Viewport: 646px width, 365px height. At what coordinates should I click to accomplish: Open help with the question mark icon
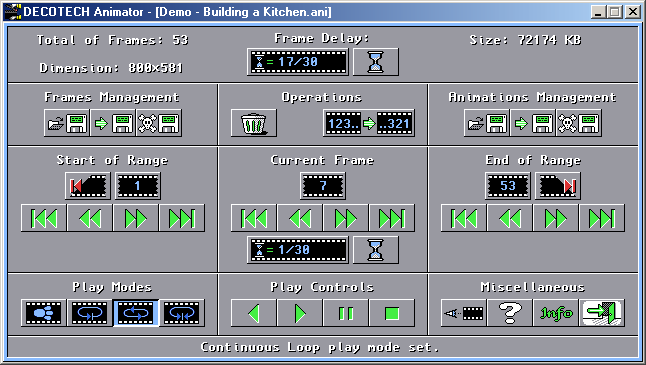(x=510, y=313)
